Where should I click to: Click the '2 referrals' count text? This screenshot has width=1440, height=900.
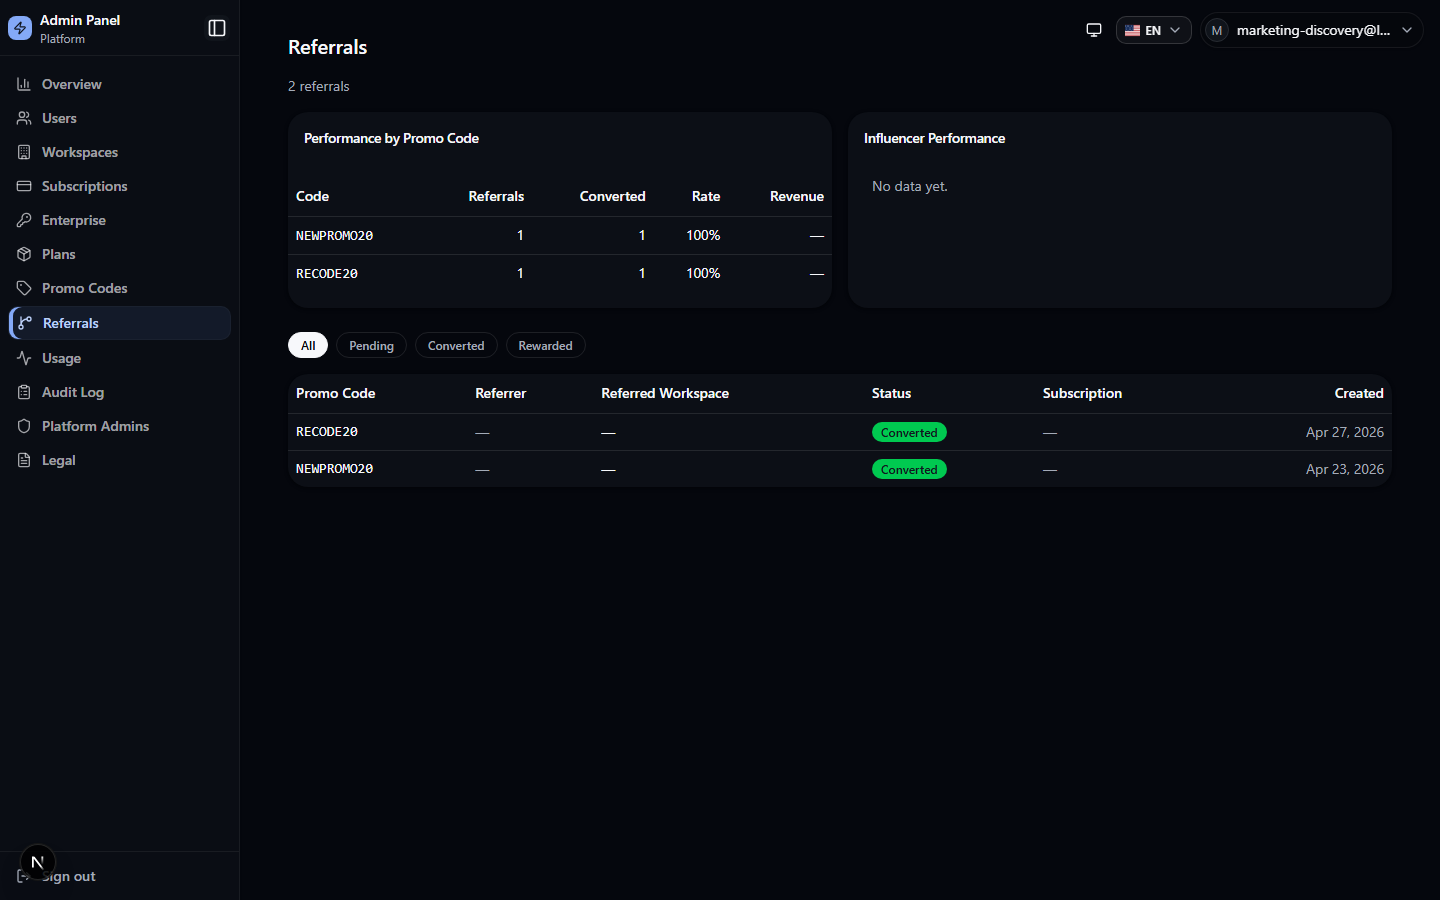(319, 86)
